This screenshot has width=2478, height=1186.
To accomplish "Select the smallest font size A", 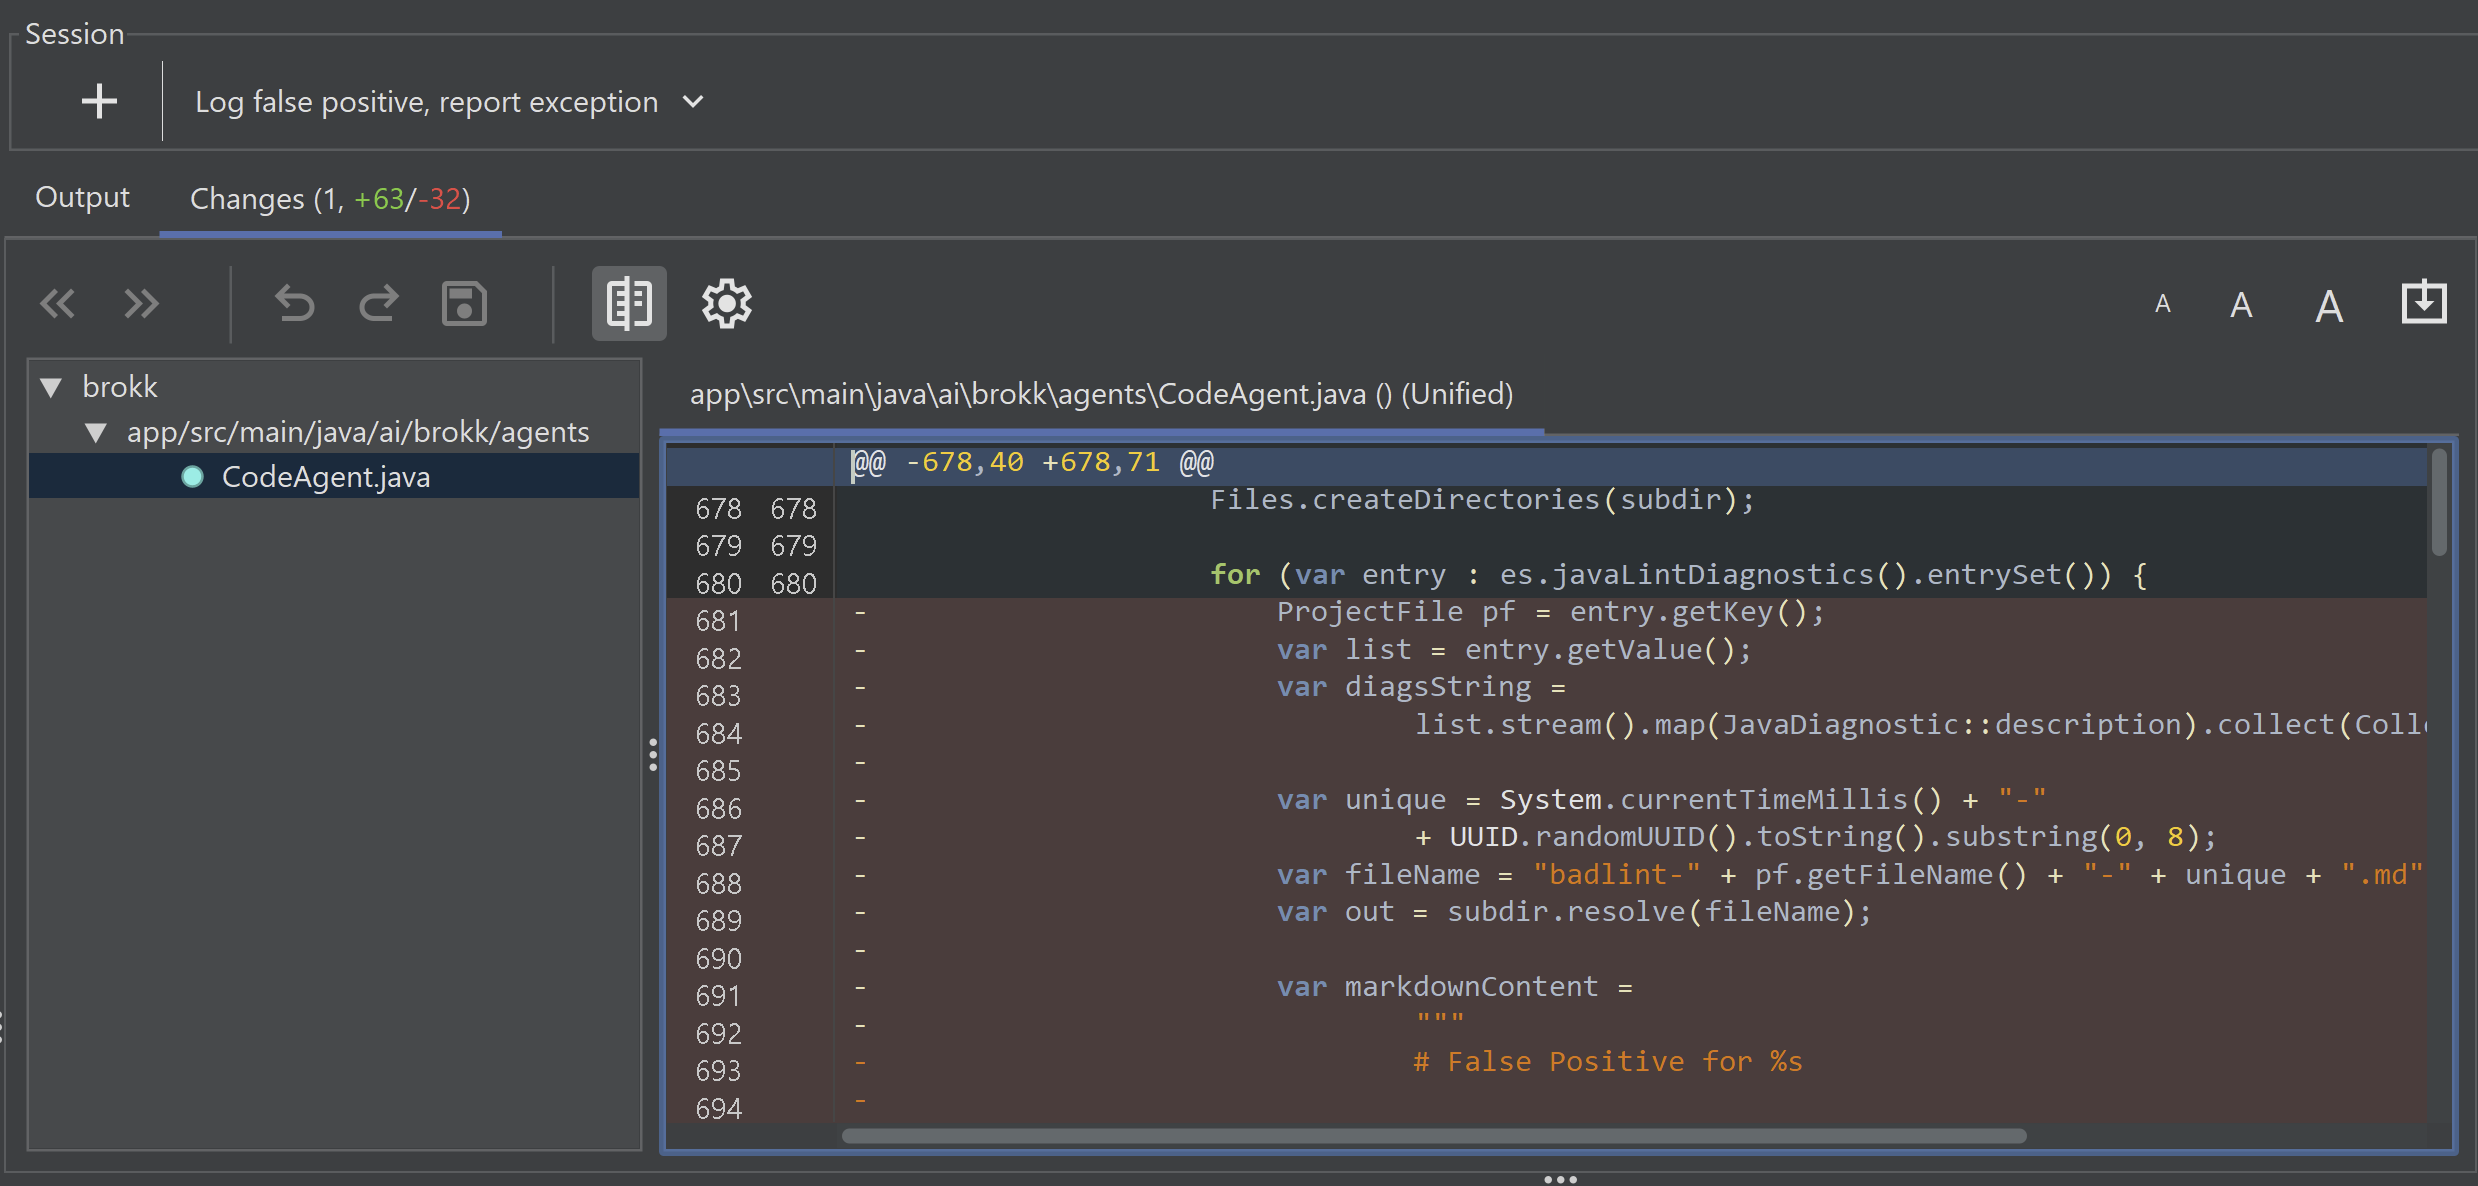I will 2163,304.
